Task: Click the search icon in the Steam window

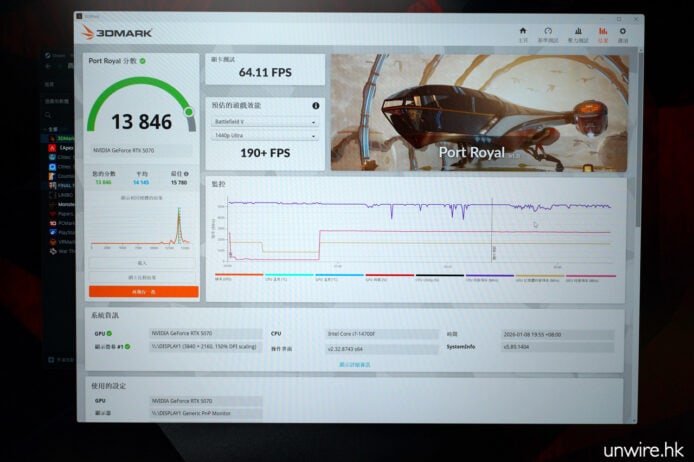Action: [x=48, y=115]
